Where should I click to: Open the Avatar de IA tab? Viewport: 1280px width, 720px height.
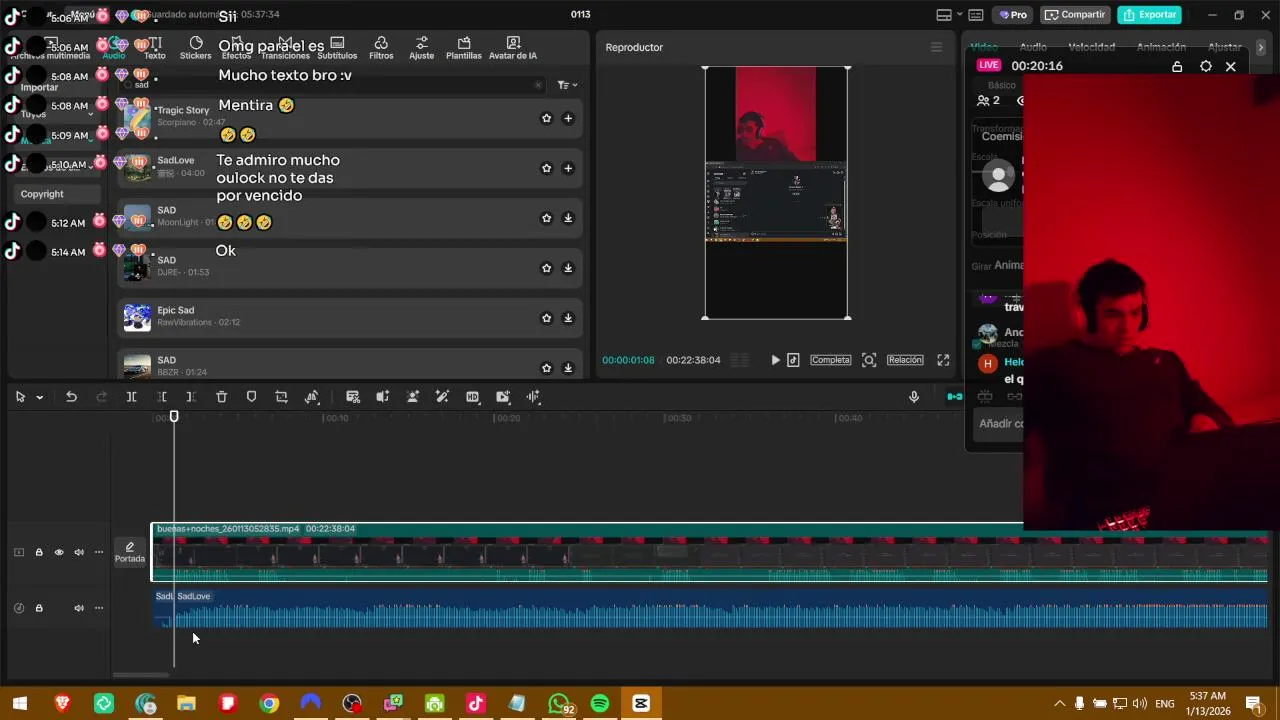click(x=513, y=48)
